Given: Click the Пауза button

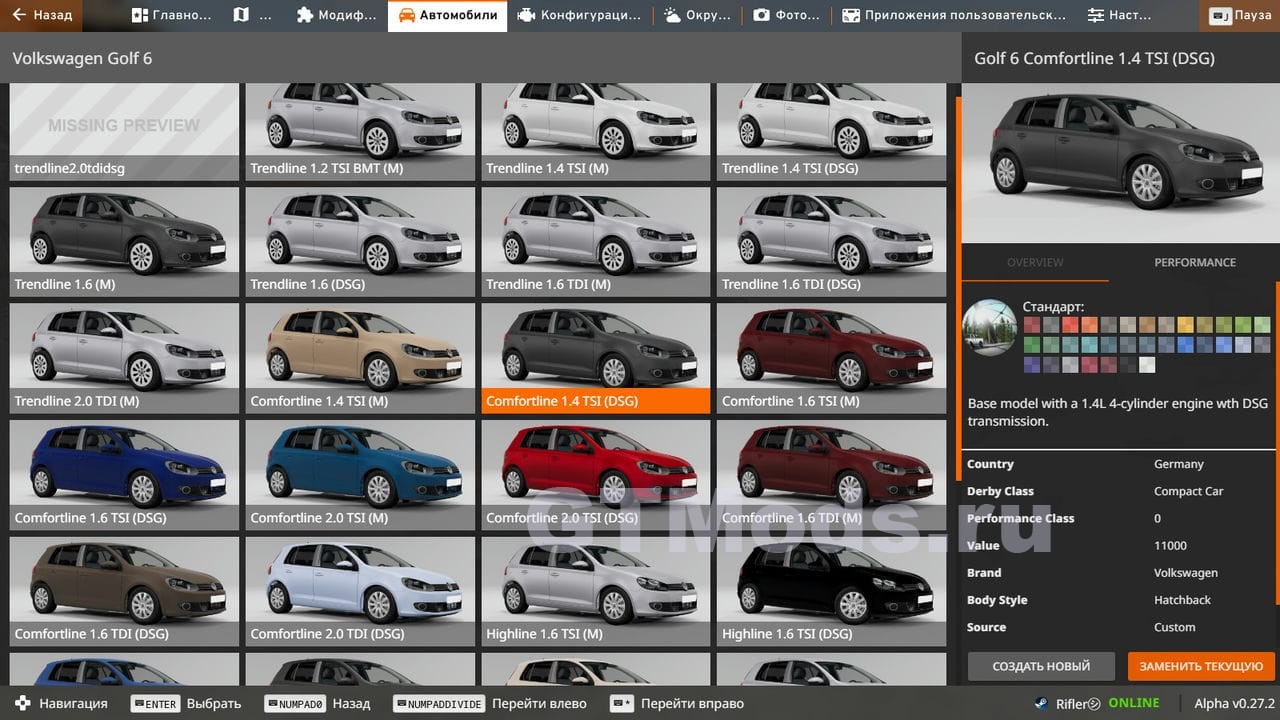Looking at the screenshot, I should coord(1241,16).
